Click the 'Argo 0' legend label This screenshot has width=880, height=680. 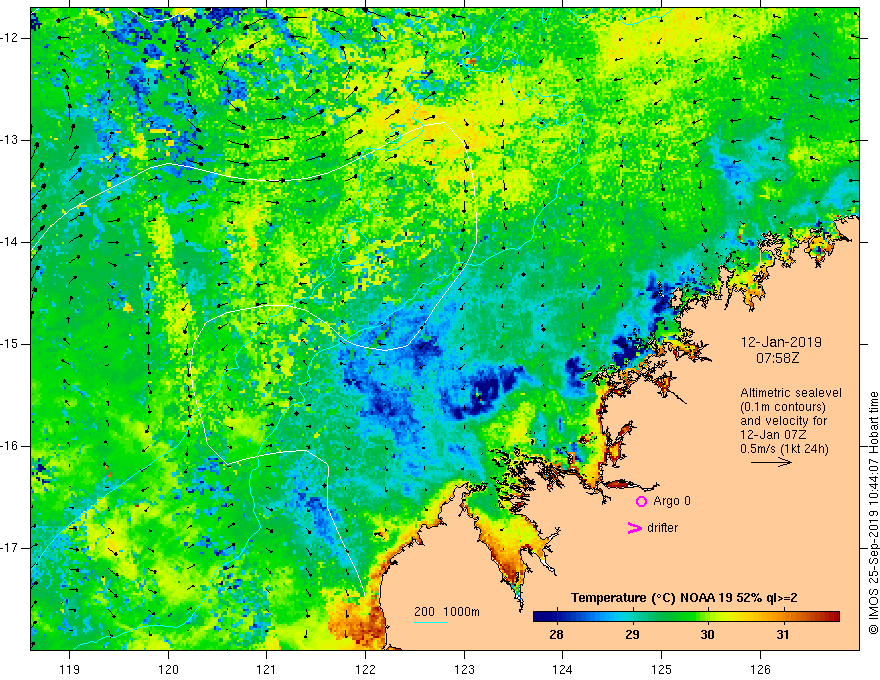pyautogui.click(x=672, y=500)
